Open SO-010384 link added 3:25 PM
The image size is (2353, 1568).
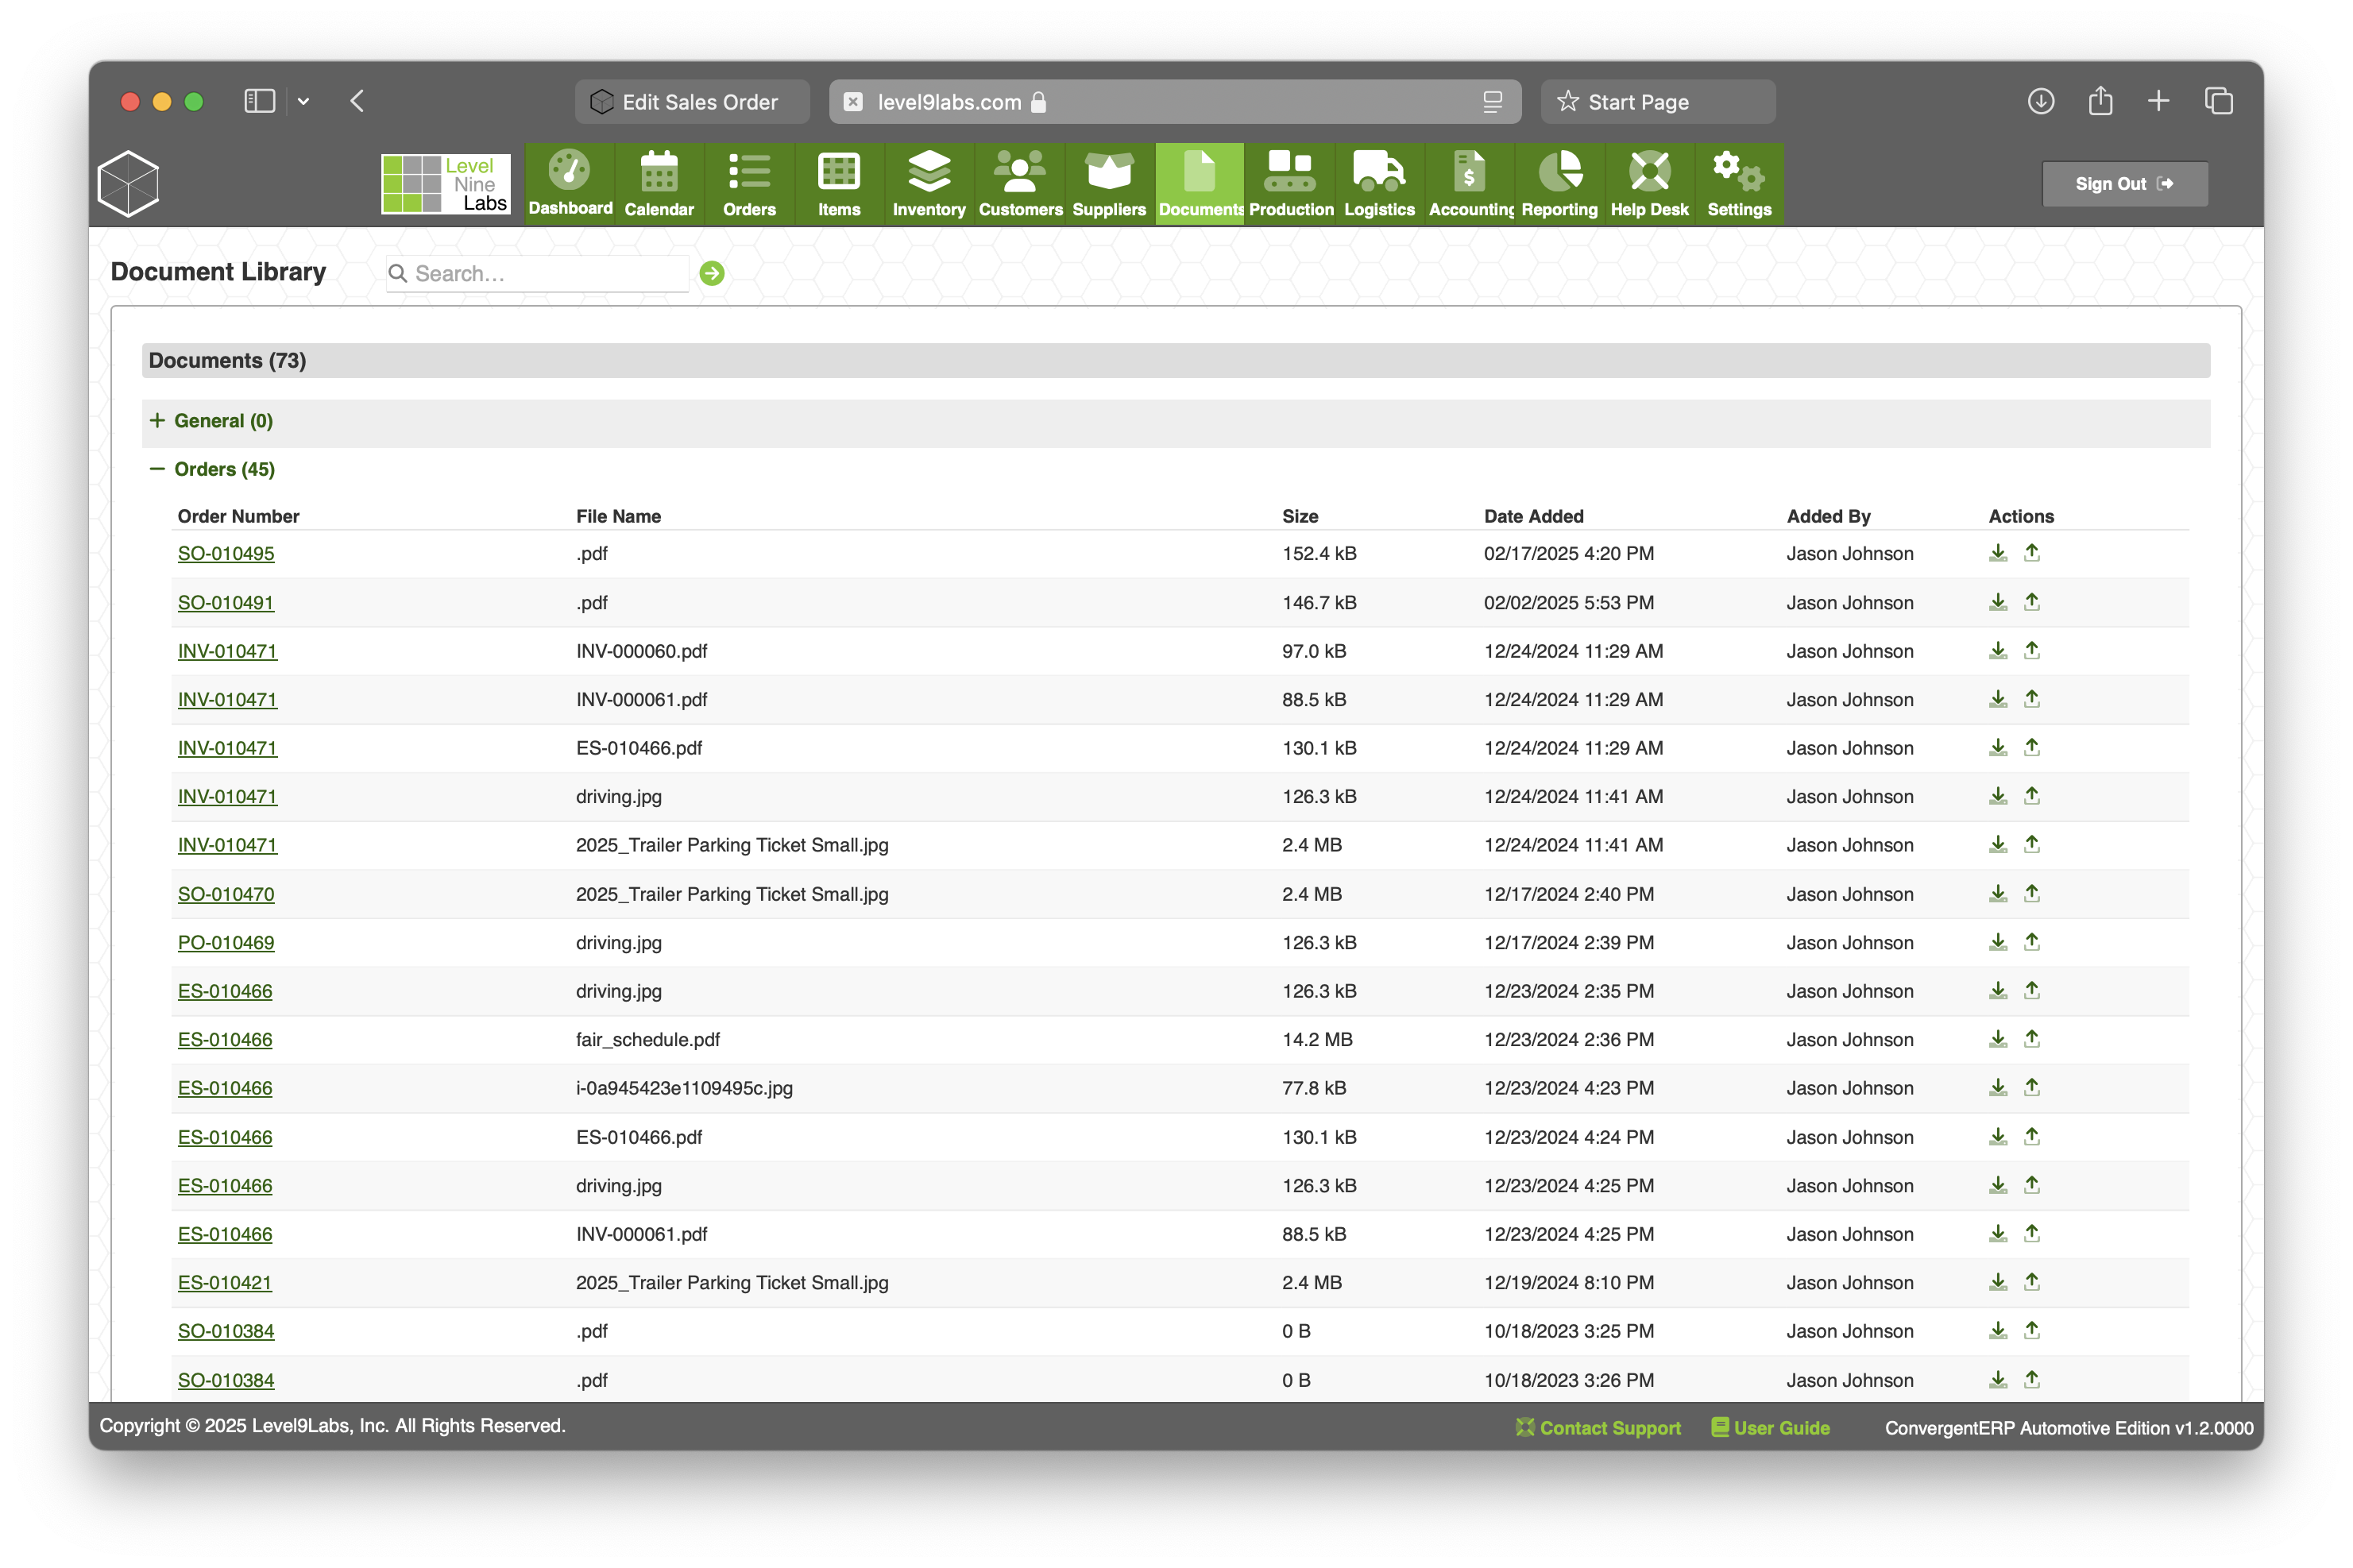pos(226,1331)
